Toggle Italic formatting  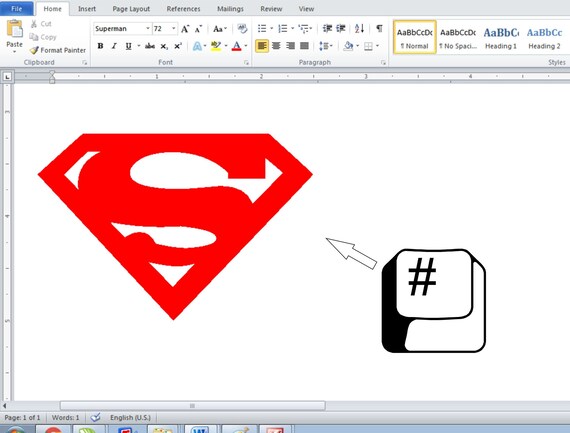(114, 46)
